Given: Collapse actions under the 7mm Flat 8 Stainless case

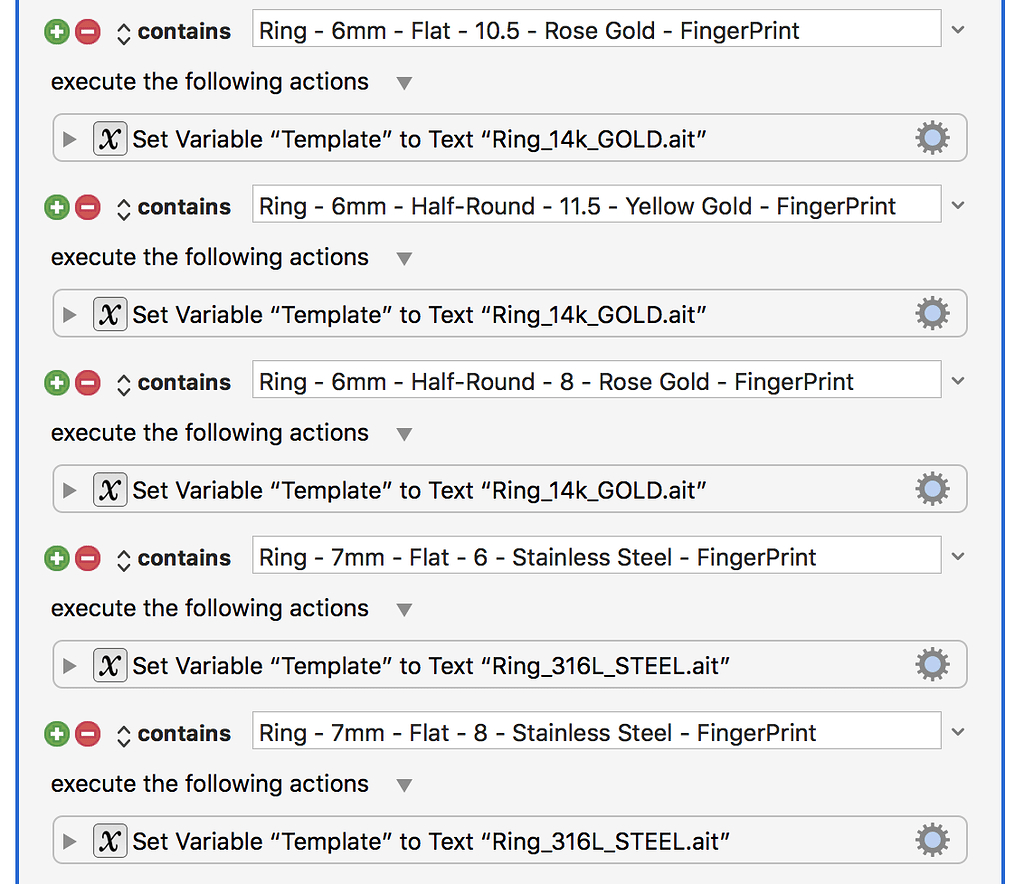Looking at the screenshot, I should point(404,785).
